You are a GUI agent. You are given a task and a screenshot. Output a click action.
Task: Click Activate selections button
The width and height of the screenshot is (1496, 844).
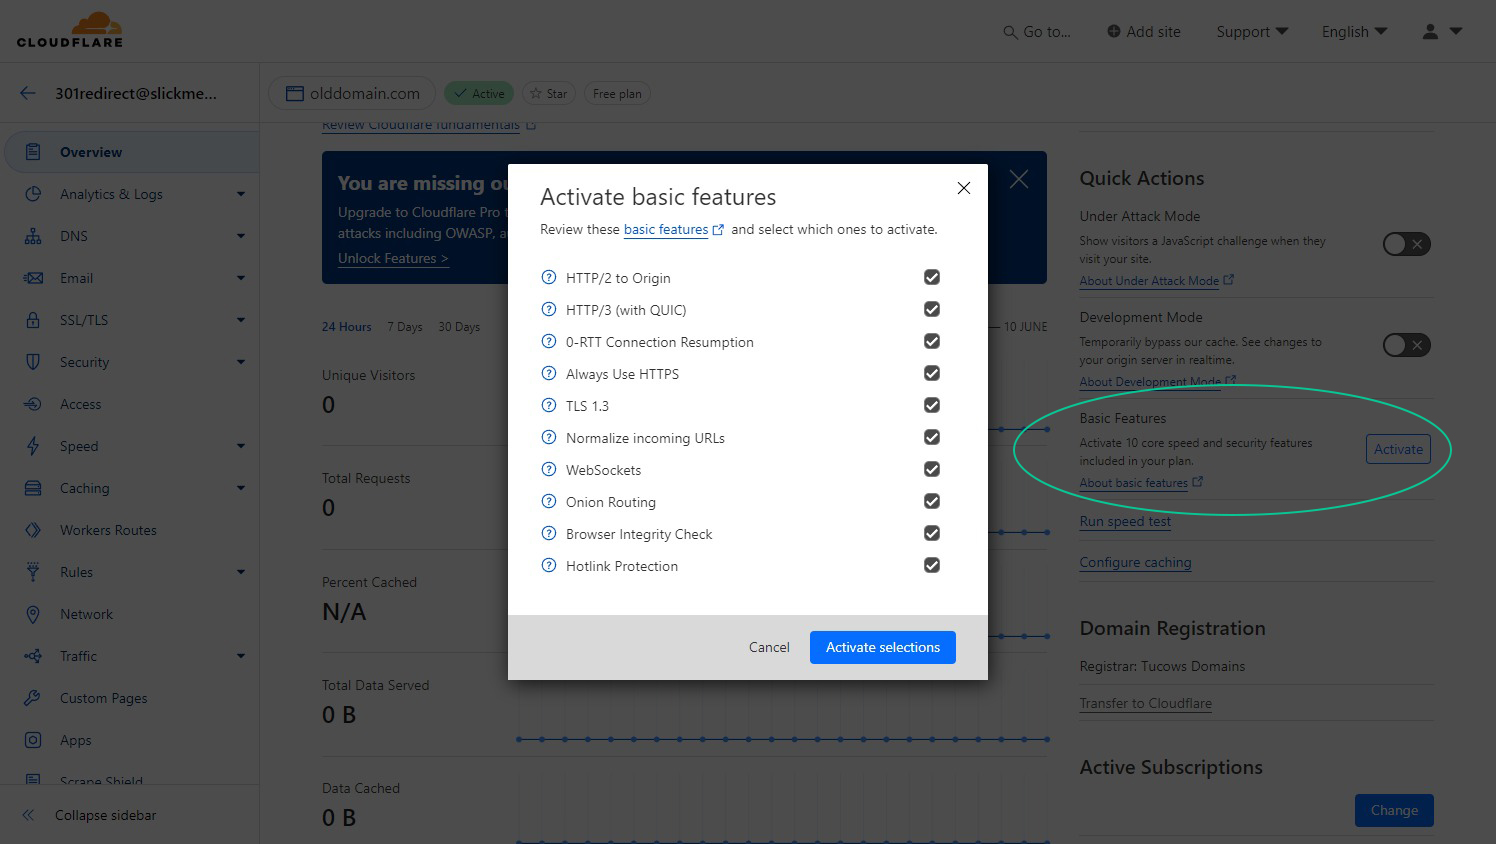point(883,647)
